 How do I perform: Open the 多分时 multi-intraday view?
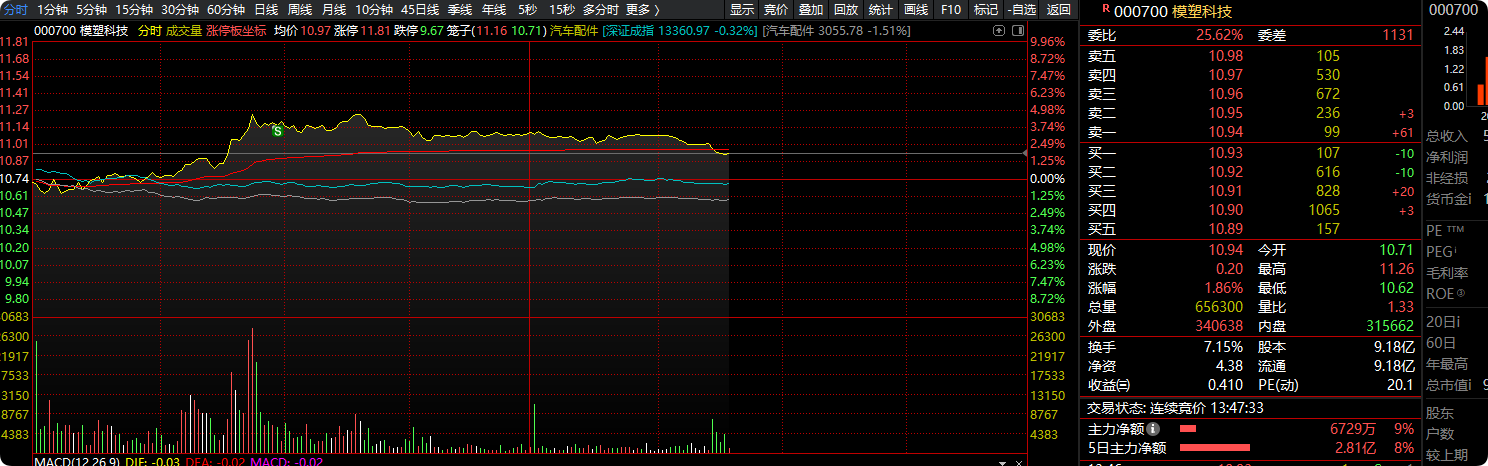coord(601,9)
